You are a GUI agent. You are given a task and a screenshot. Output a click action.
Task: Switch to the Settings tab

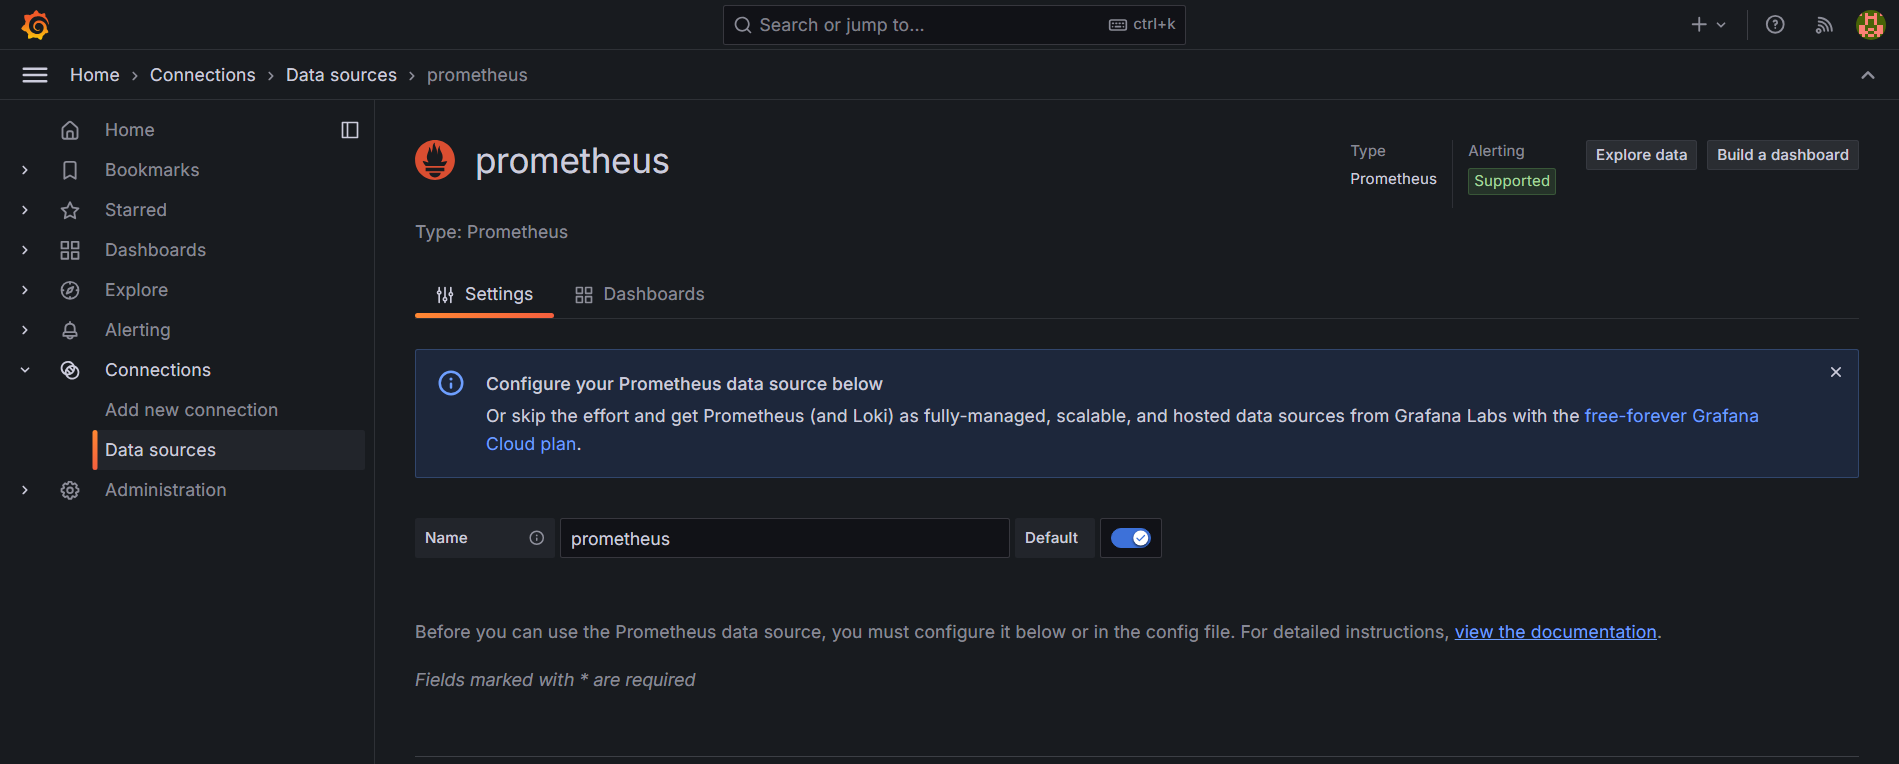[484, 294]
